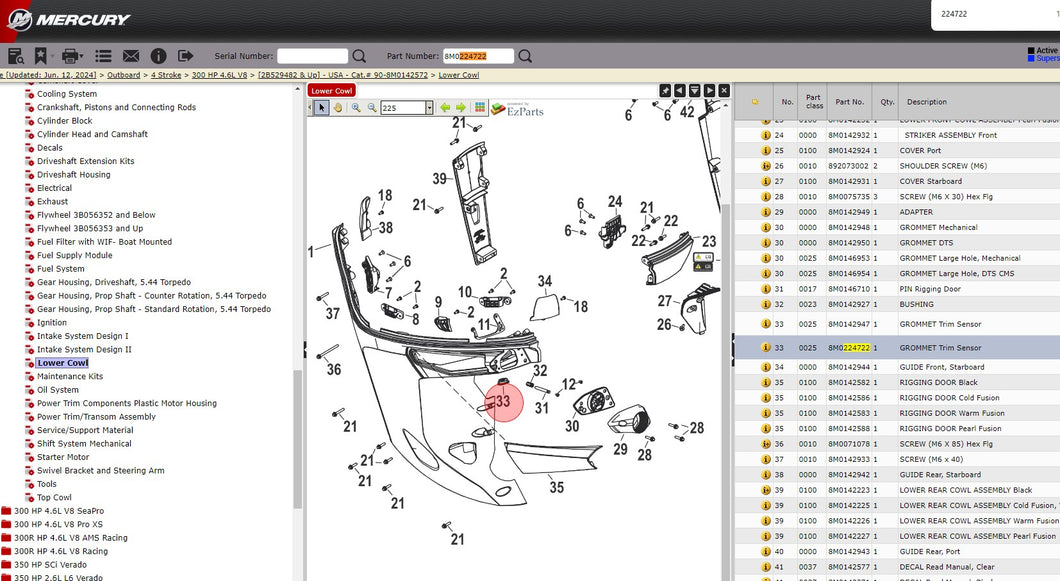Open the bookmark dropdown arrow
This screenshot has width=1060, height=581.
(x=51, y=56)
